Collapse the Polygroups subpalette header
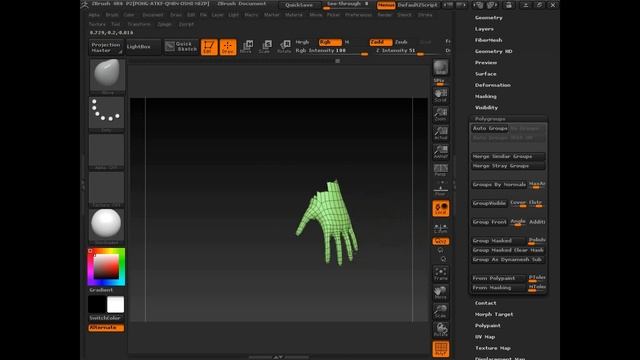 (x=490, y=119)
